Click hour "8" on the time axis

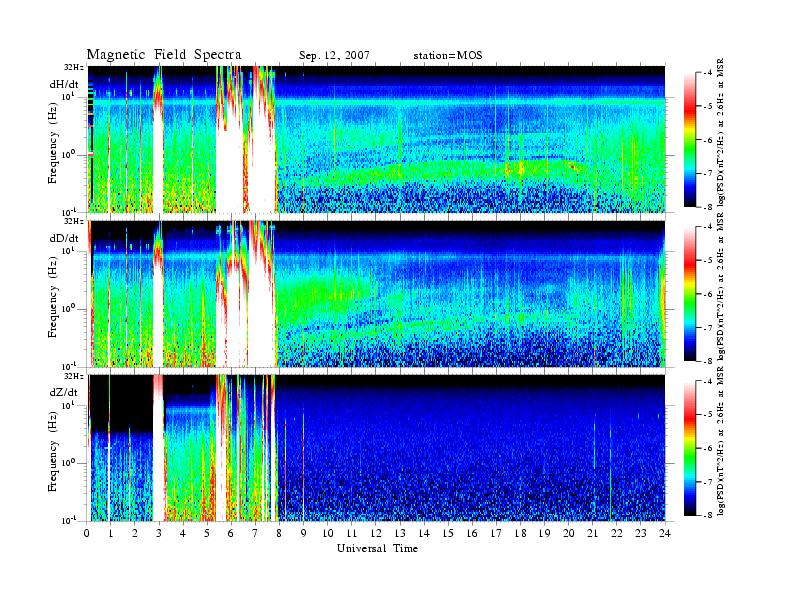pyautogui.click(x=279, y=533)
